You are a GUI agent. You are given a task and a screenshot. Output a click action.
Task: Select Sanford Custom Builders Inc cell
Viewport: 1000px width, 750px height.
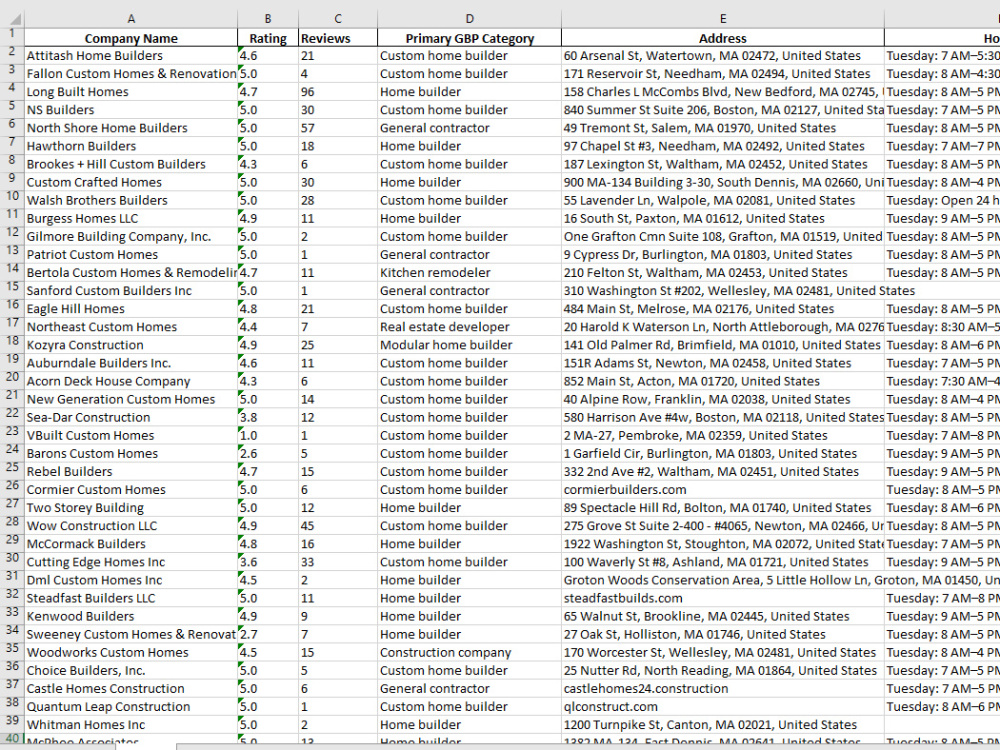click(x=131, y=290)
